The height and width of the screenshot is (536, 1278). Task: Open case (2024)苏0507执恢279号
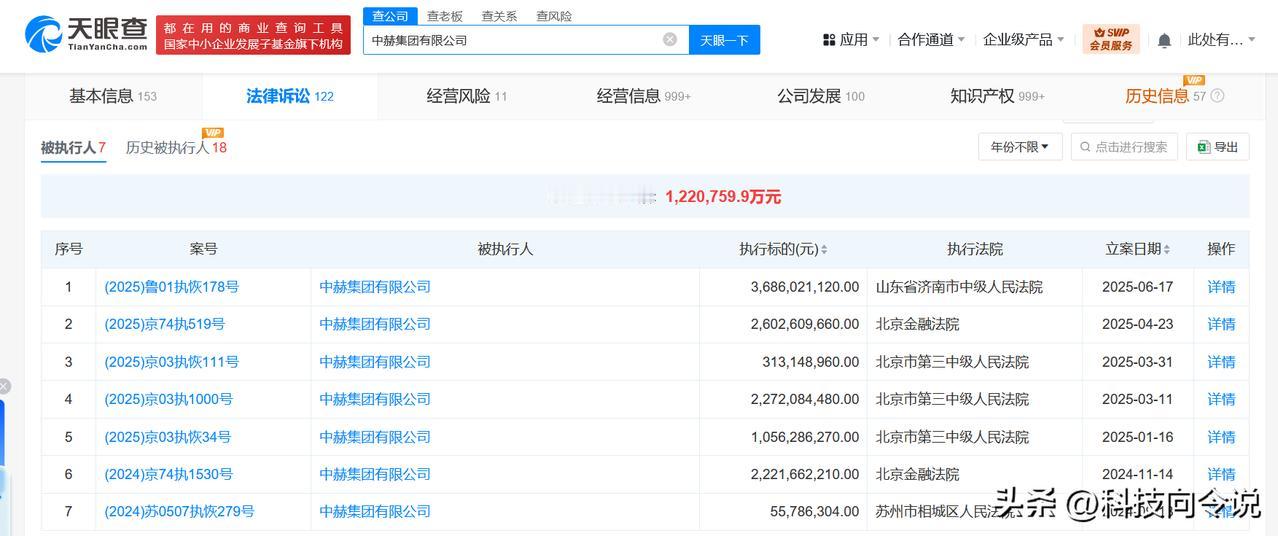pyautogui.click(x=180, y=511)
